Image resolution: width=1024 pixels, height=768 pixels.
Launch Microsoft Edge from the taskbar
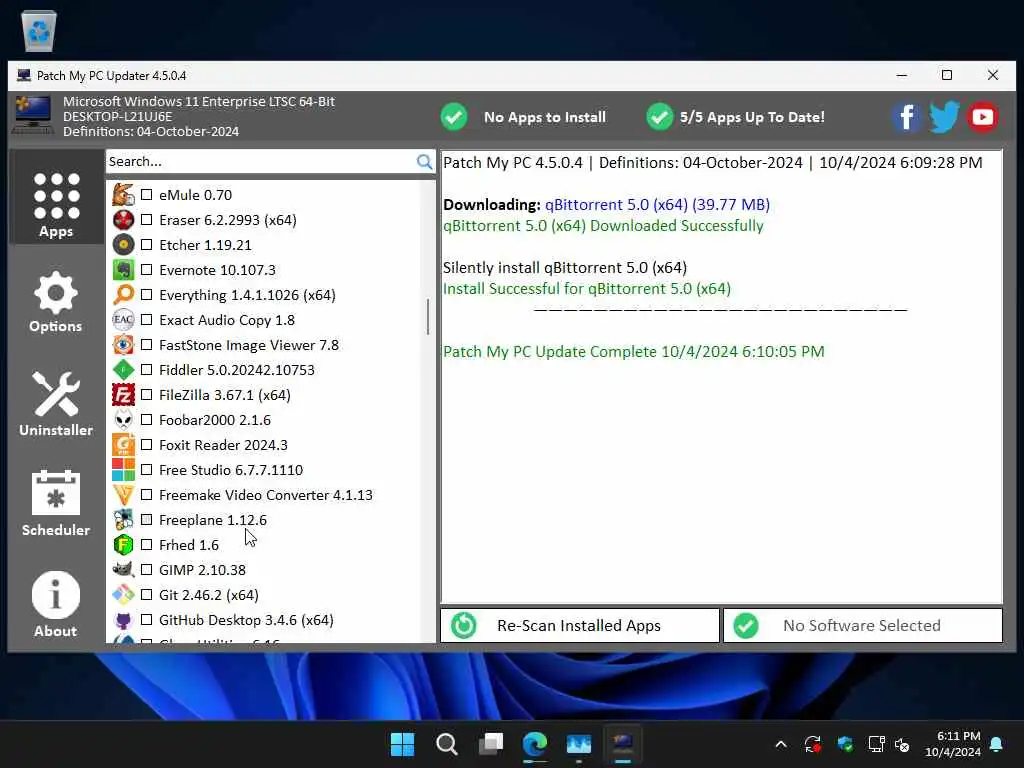(535, 744)
